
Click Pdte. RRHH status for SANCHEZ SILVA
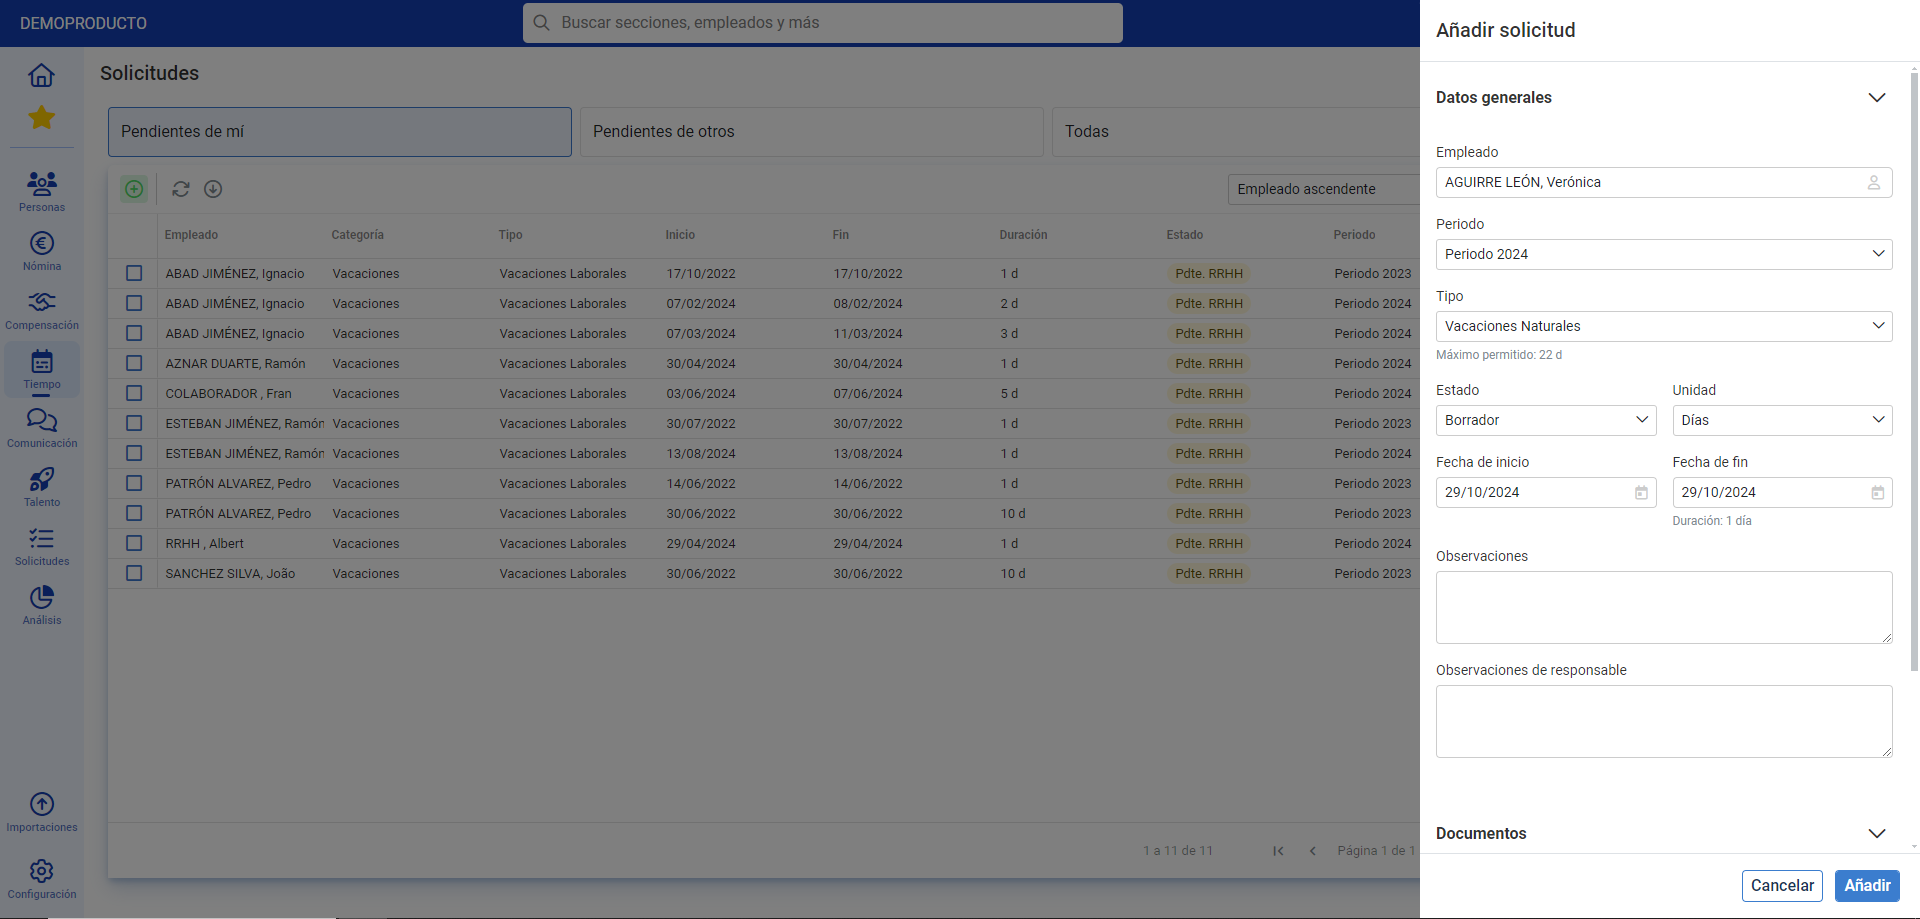pos(1209,573)
